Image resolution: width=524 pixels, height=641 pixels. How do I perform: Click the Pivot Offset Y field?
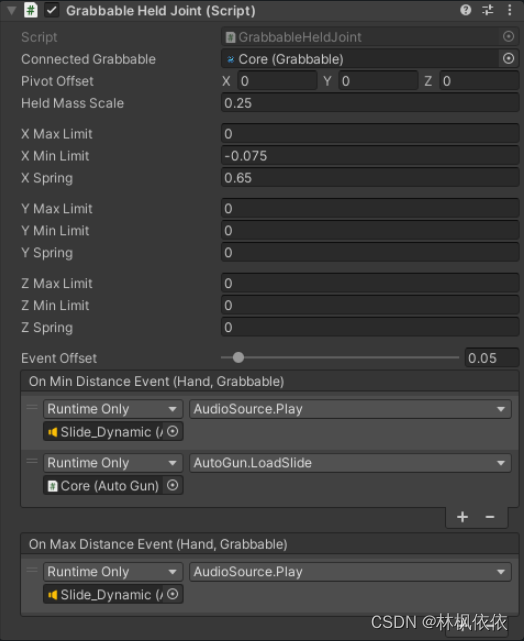click(378, 81)
